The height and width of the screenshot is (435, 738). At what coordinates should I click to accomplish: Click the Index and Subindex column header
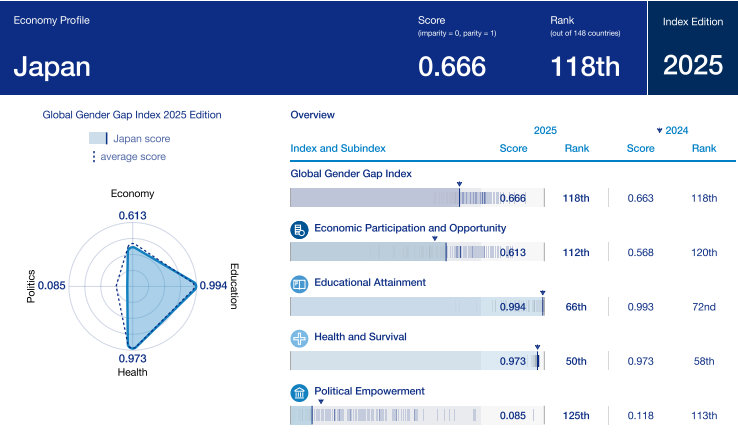tap(337, 149)
